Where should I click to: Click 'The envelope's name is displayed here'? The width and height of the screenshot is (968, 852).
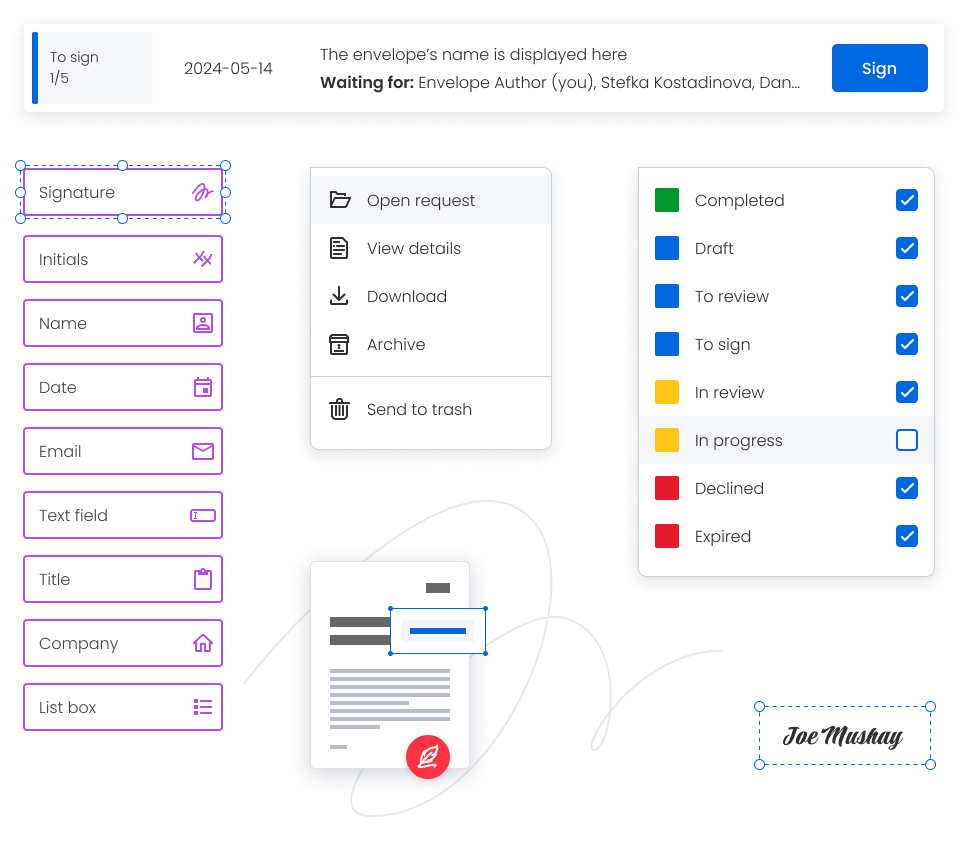473,54
